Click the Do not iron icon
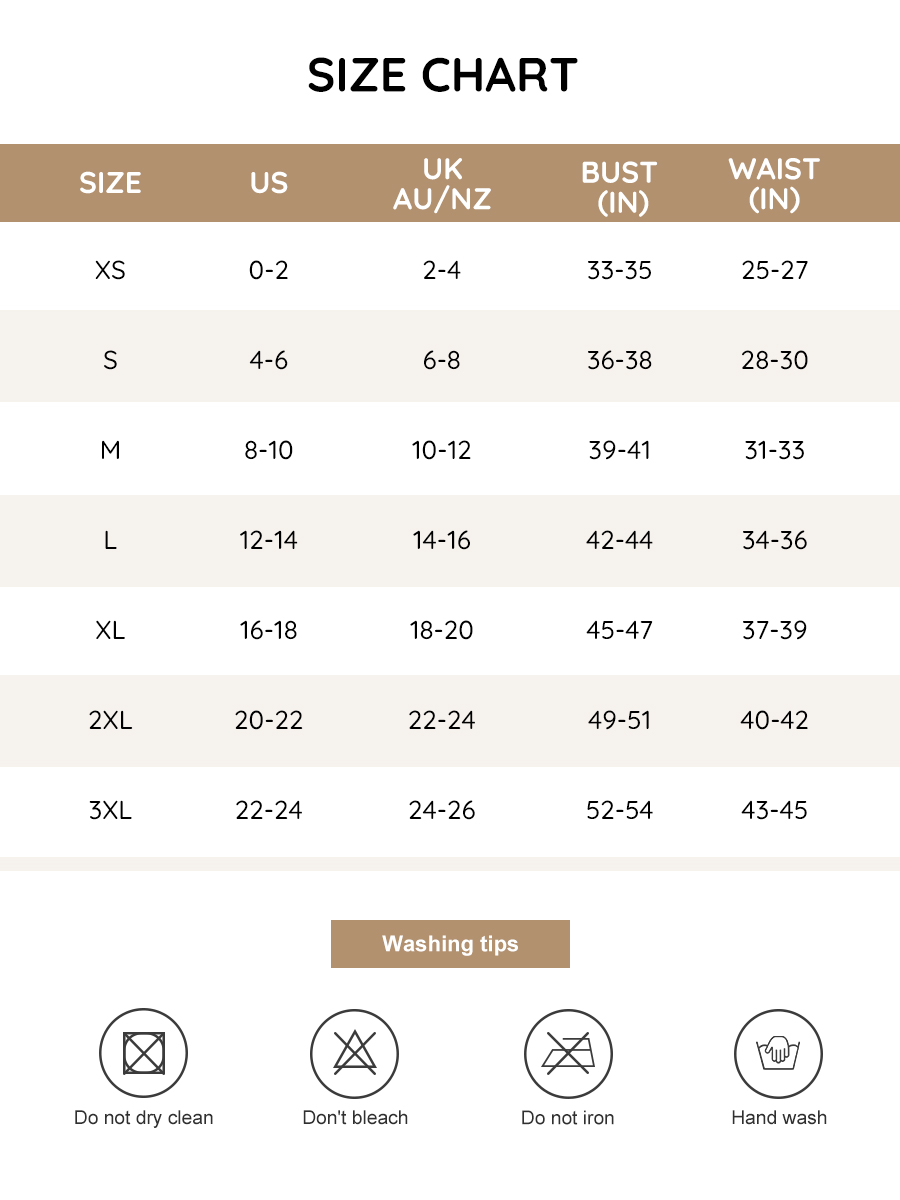Screen dimensions: 900x1200 pyautogui.click(x=568, y=1053)
